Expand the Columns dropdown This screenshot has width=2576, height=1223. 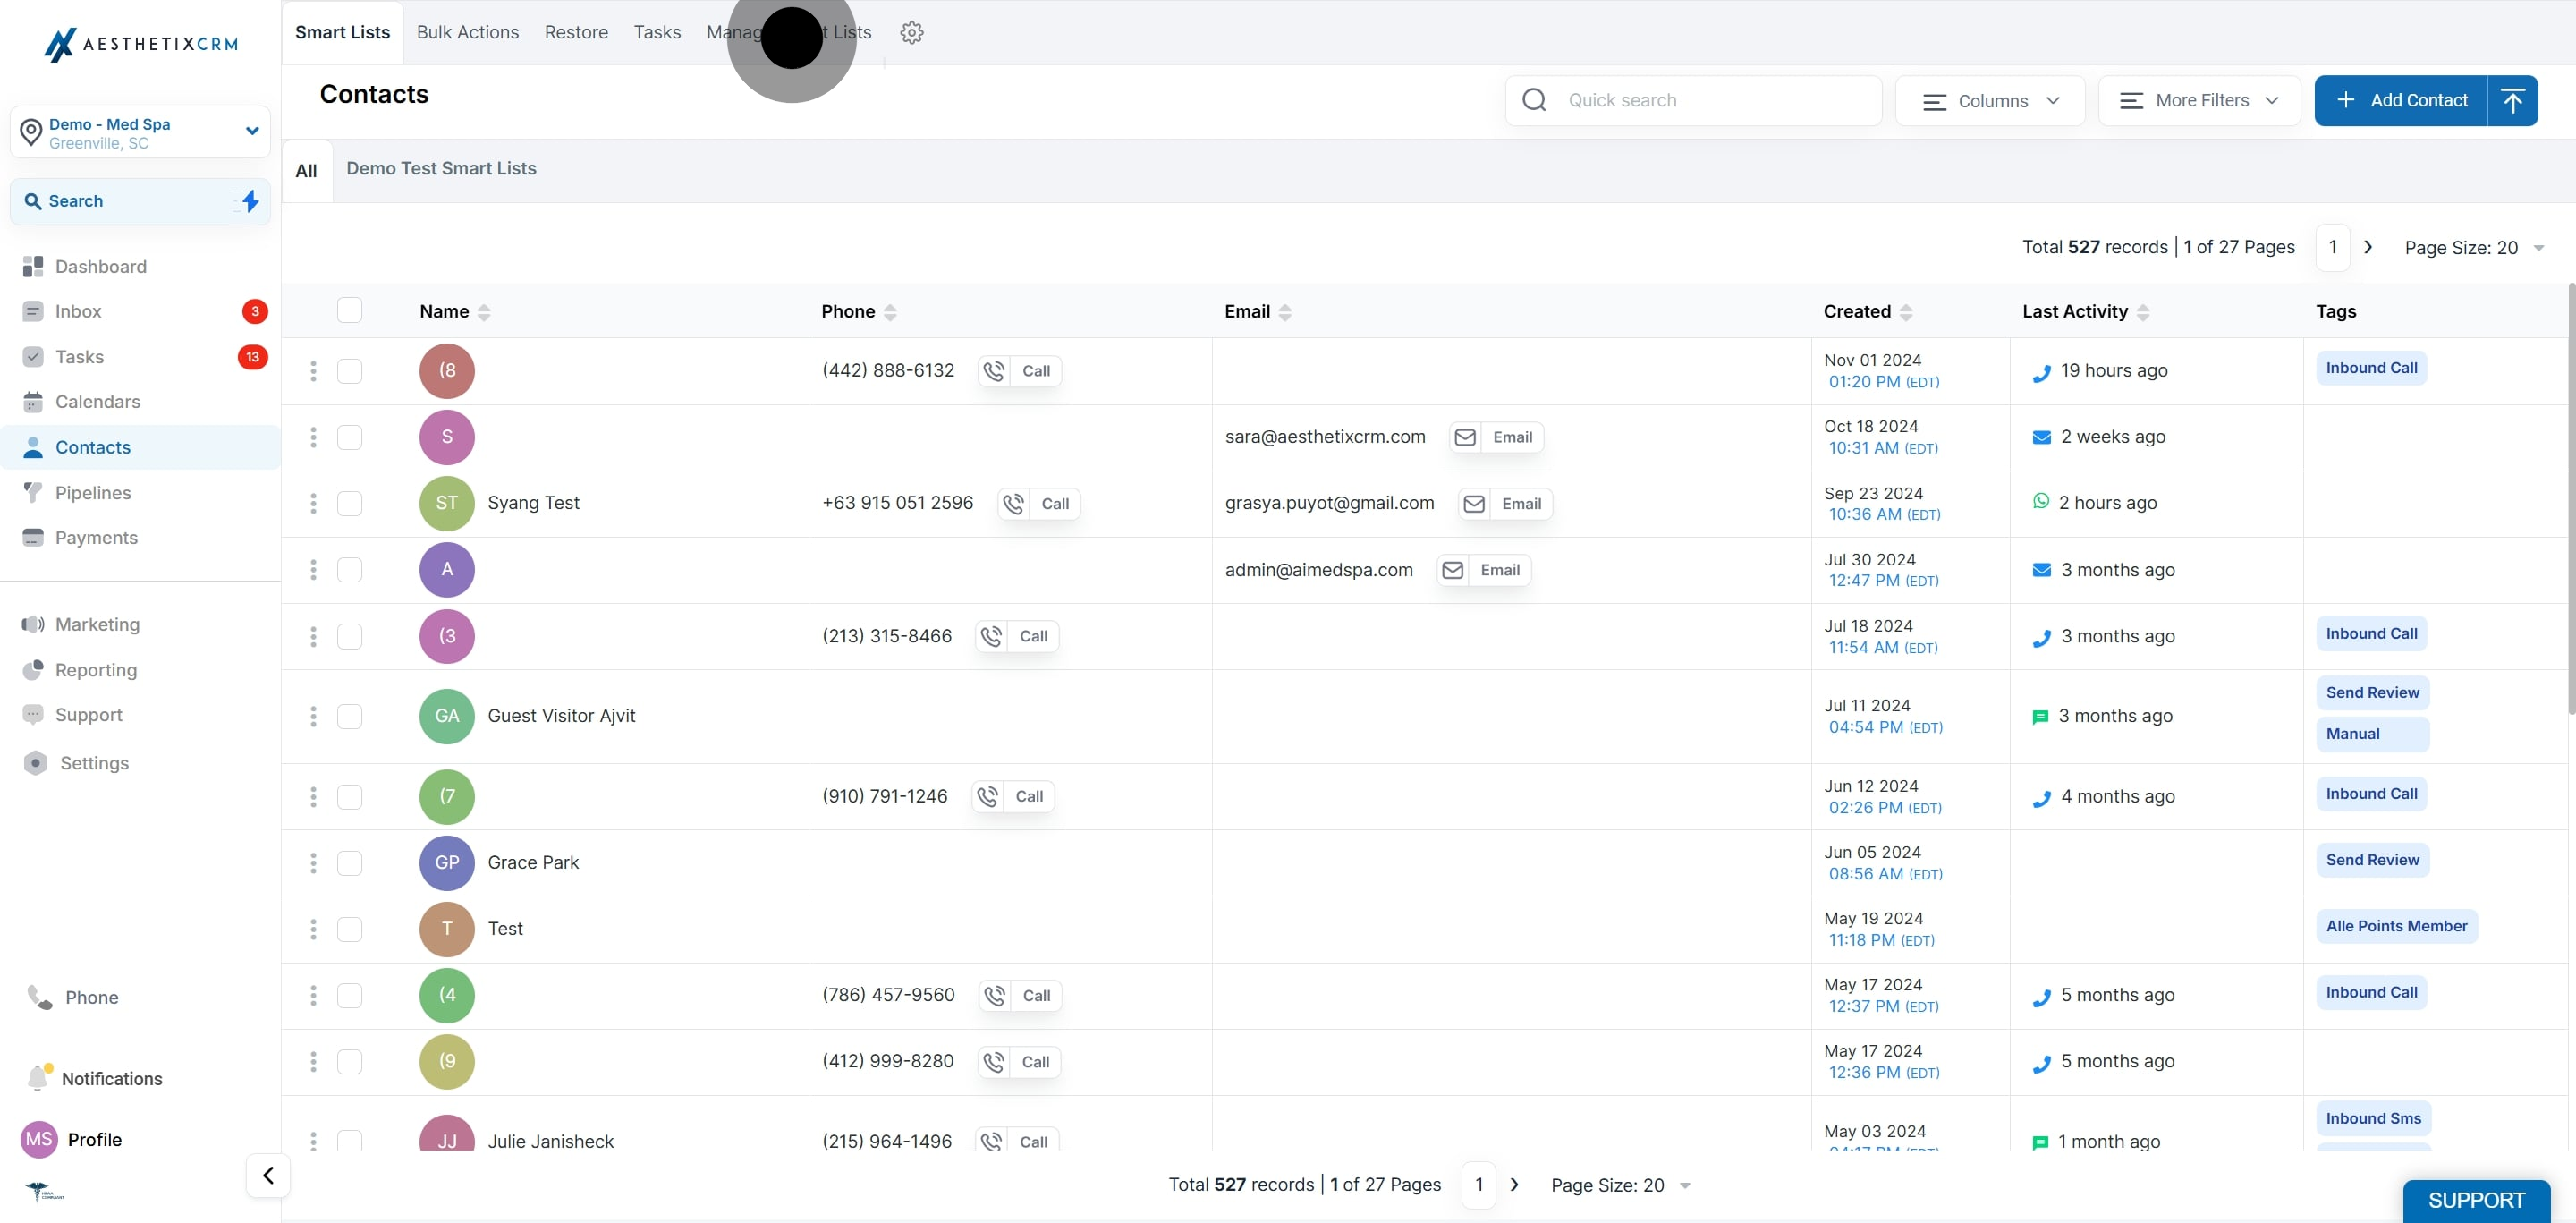click(1990, 100)
